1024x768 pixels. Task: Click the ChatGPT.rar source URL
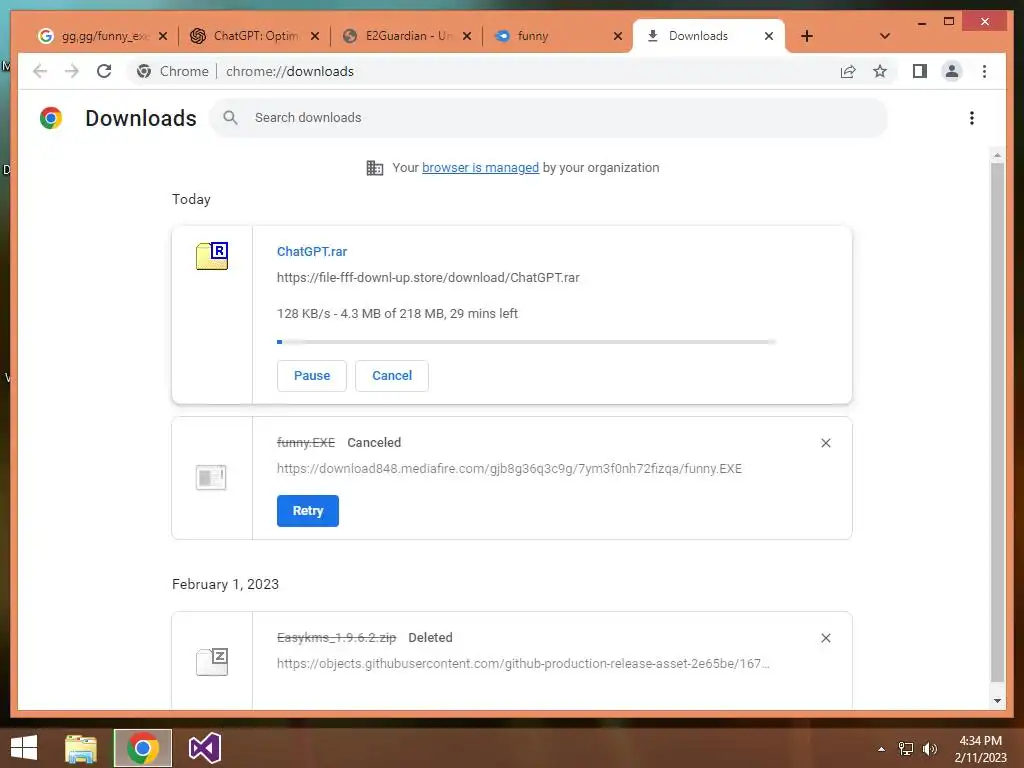click(x=428, y=278)
